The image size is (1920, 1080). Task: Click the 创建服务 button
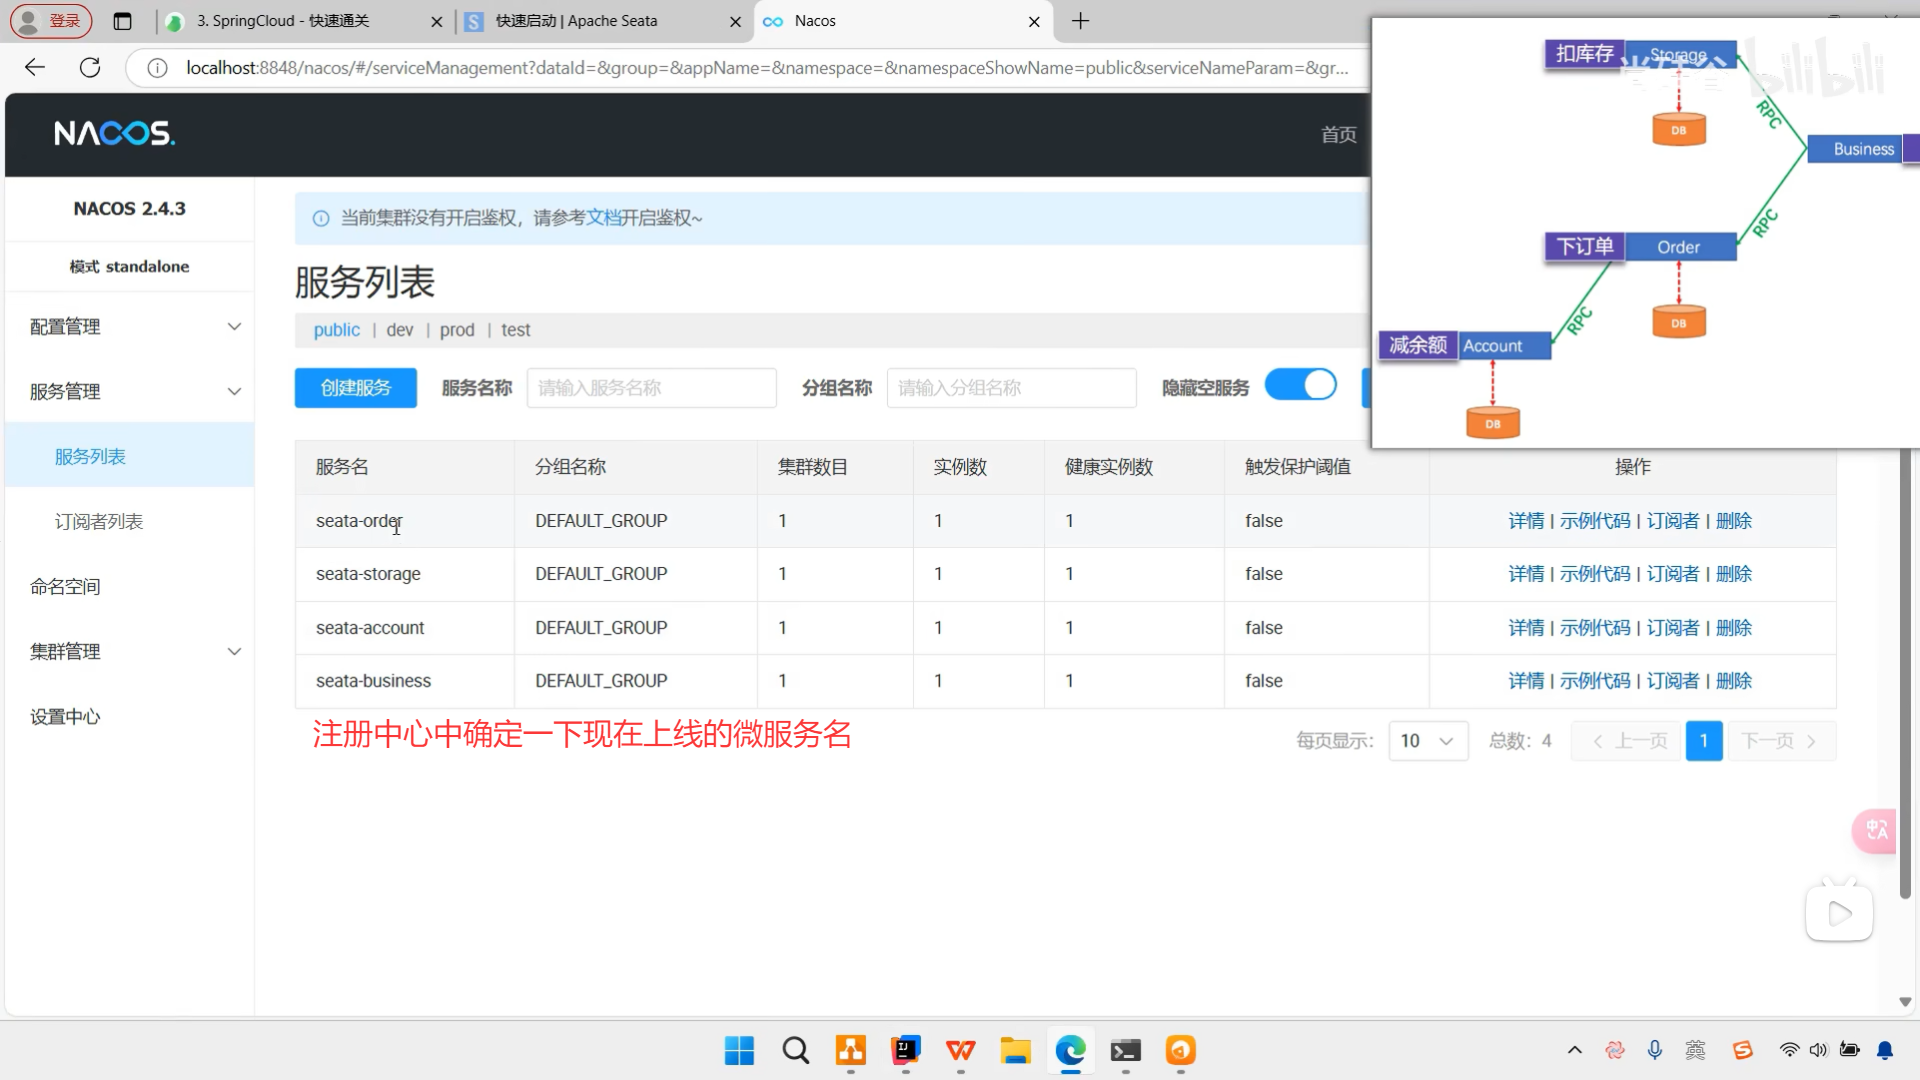pos(355,388)
